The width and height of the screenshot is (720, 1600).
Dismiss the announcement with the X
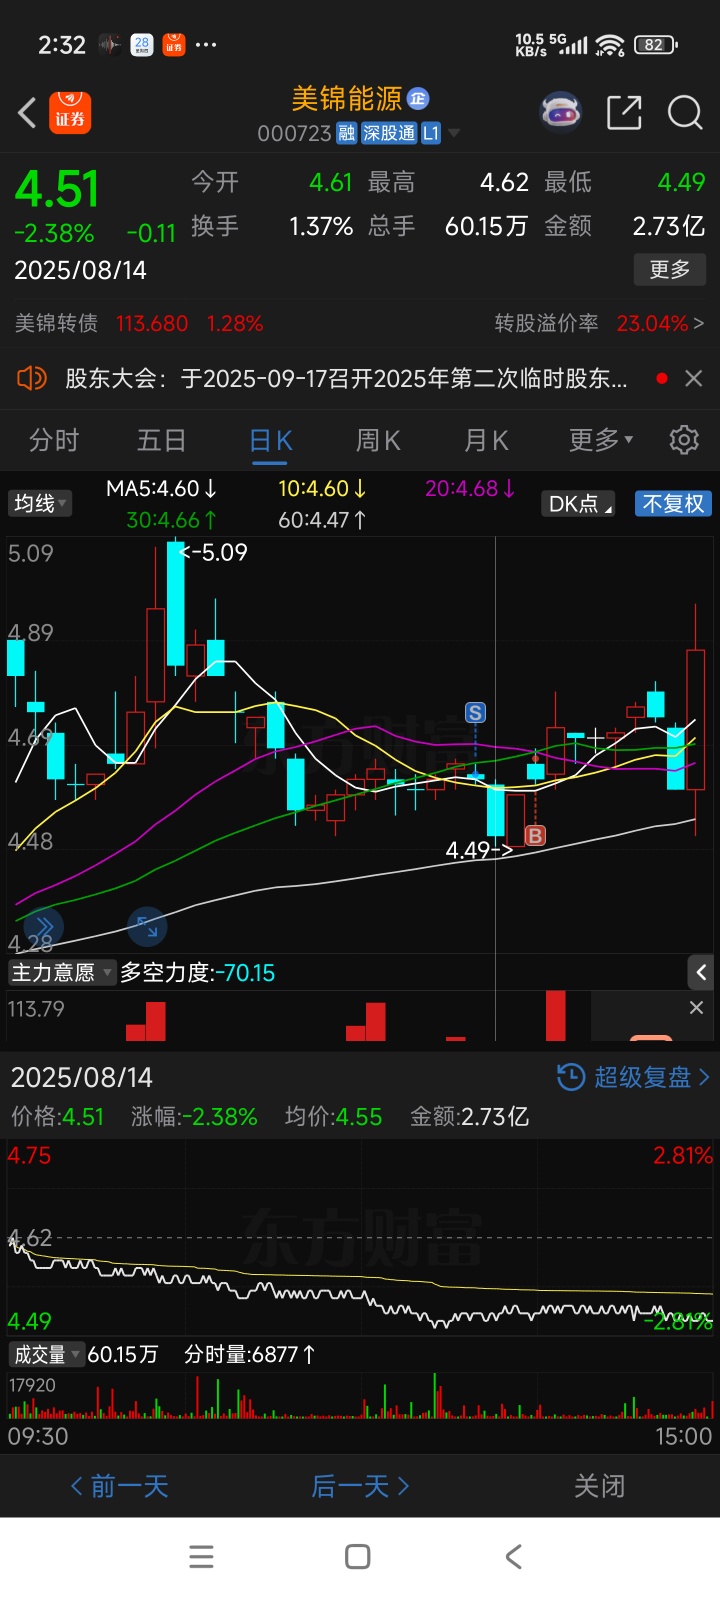coord(693,378)
